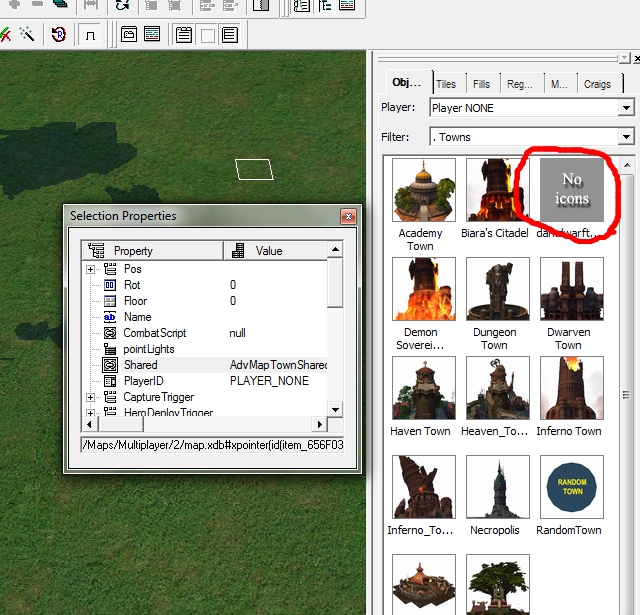Select the Floor property row
The width and height of the screenshot is (640, 615).
(x=204, y=301)
